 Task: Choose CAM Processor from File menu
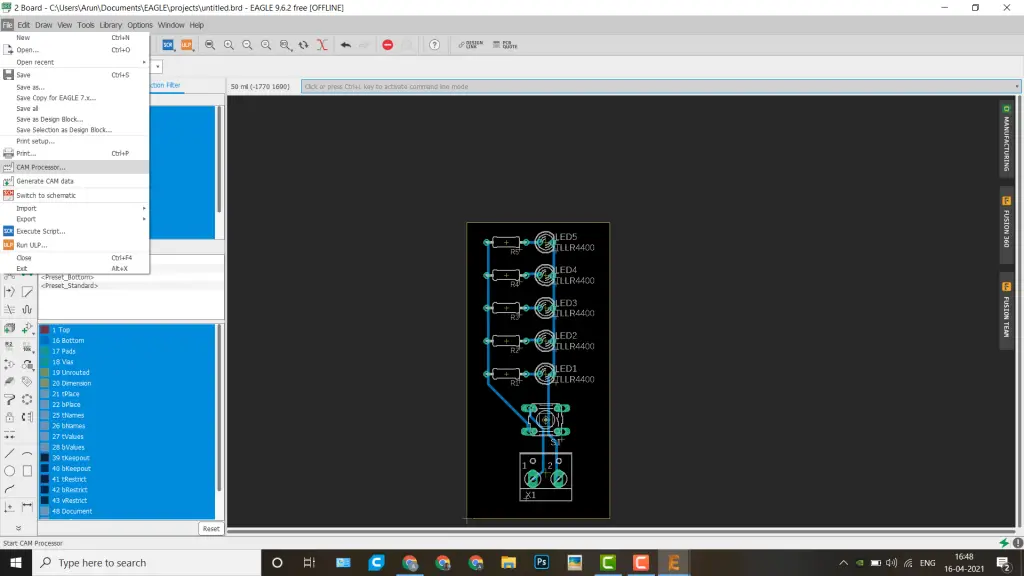click(x=74, y=167)
